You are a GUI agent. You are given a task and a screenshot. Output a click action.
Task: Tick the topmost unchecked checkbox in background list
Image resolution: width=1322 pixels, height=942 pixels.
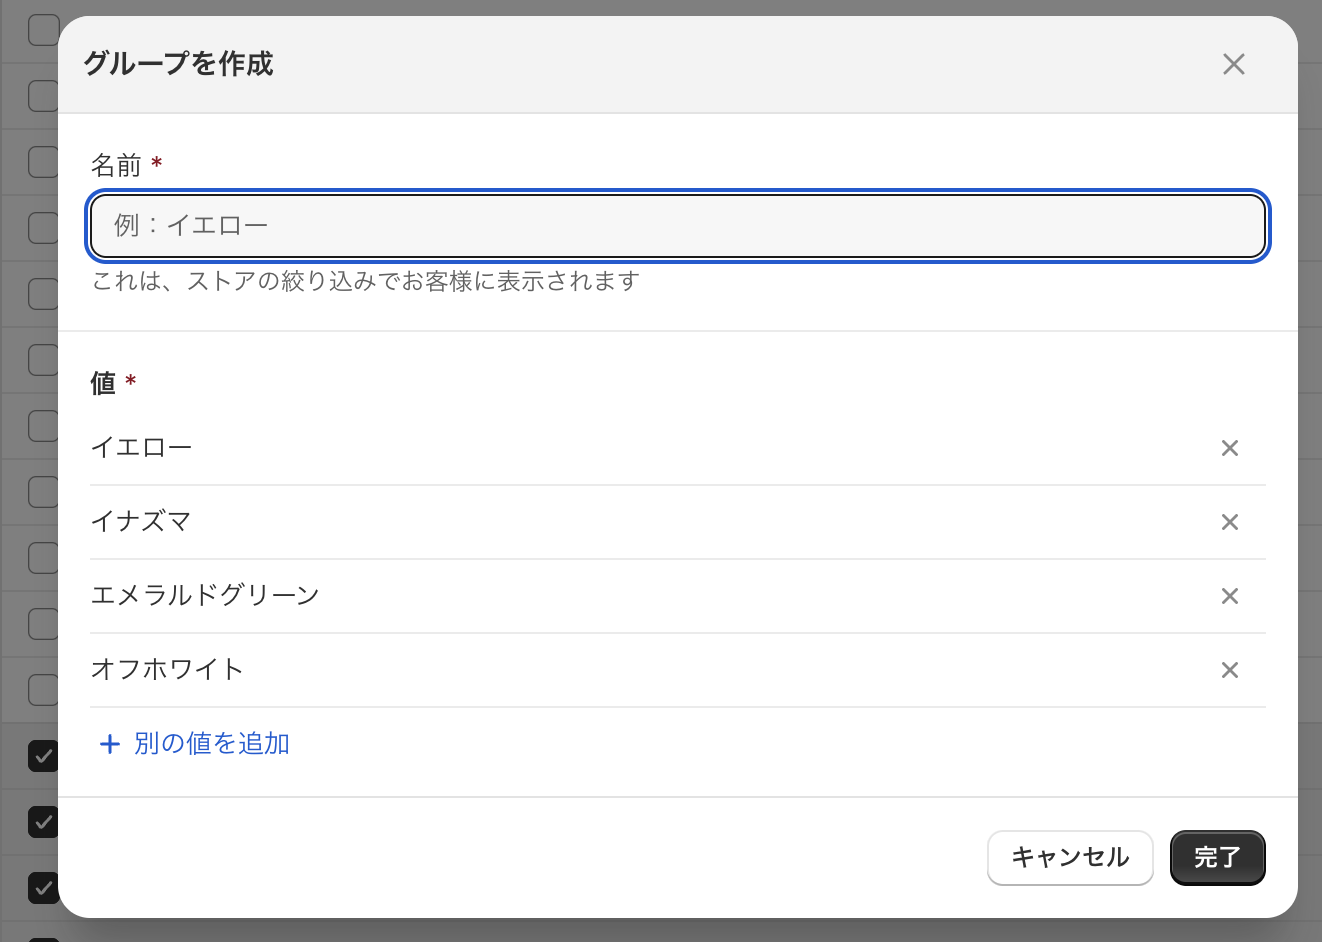42,30
